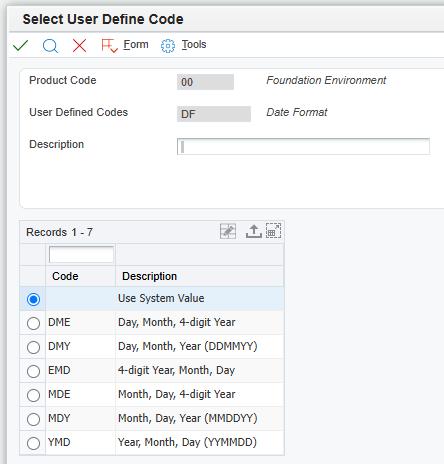Click the MDY code cell
Screen dimensions: 444x464
pos(80,419)
